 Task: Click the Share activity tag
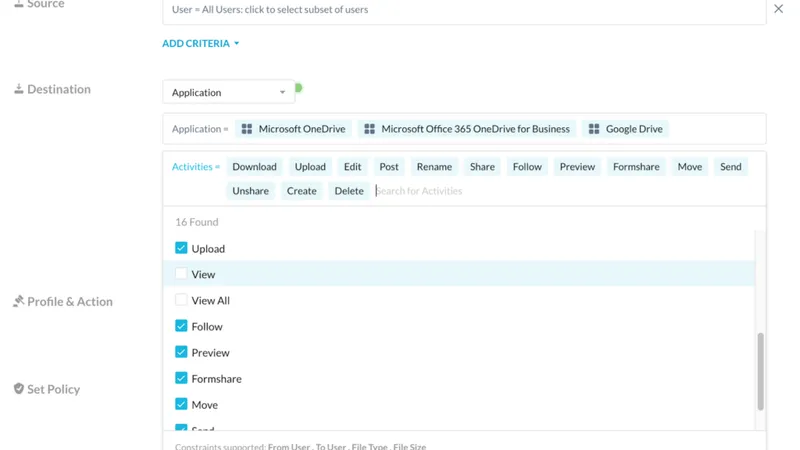pyautogui.click(x=482, y=167)
